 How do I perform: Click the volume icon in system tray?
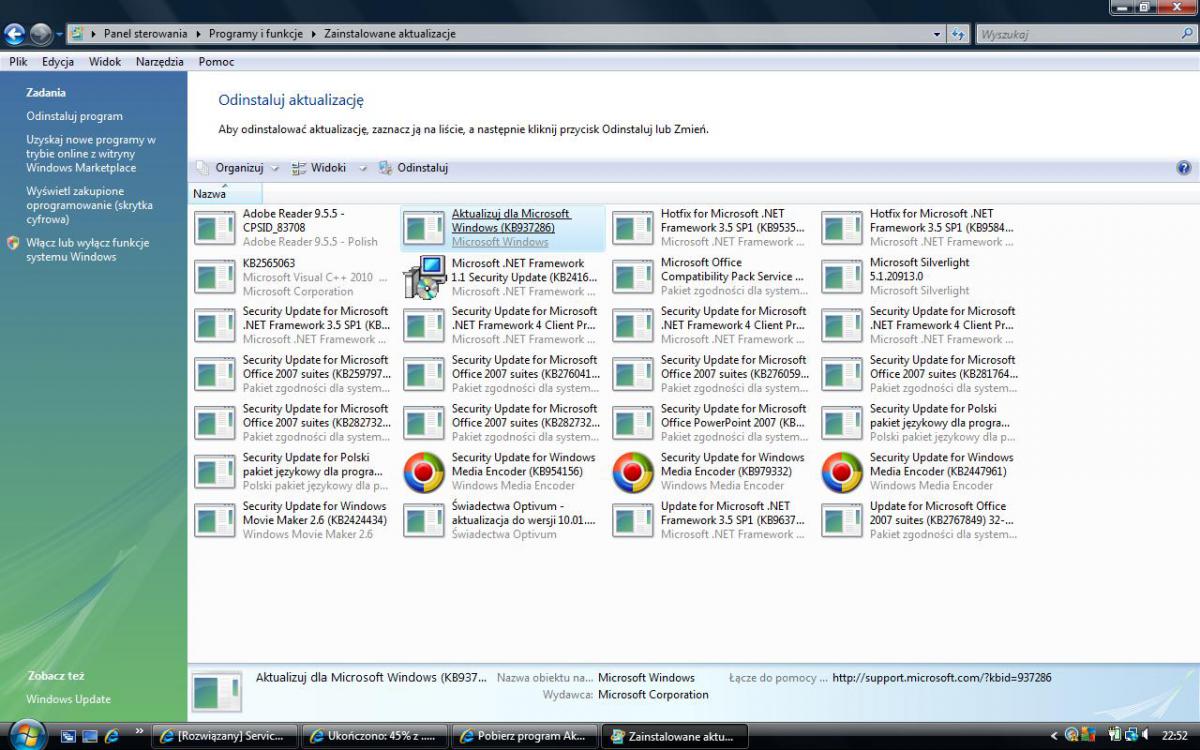(x=1143, y=736)
